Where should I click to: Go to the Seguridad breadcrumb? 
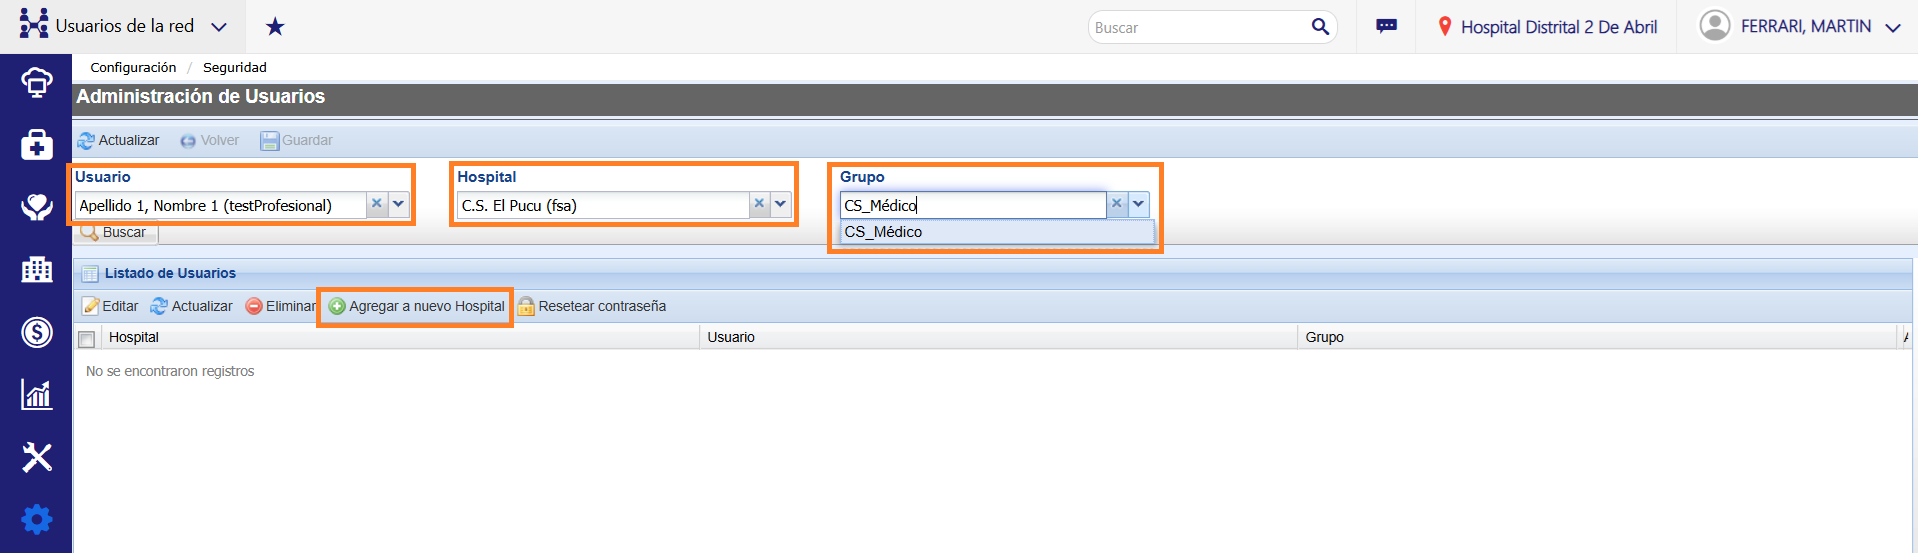pyautogui.click(x=235, y=67)
